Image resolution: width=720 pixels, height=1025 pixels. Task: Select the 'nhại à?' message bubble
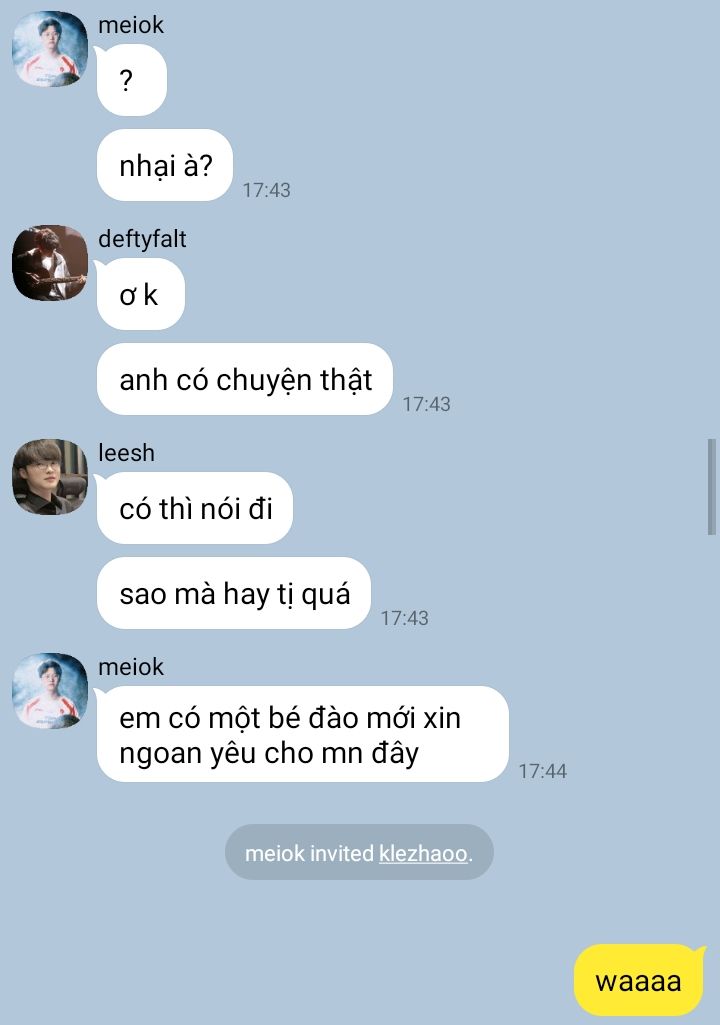(165, 165)
